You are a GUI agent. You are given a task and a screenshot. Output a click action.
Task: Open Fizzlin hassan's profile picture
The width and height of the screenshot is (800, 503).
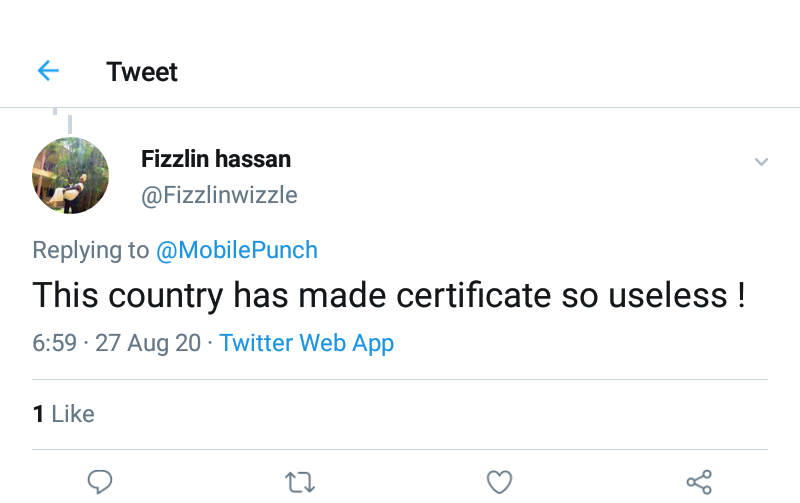[70, 176]
